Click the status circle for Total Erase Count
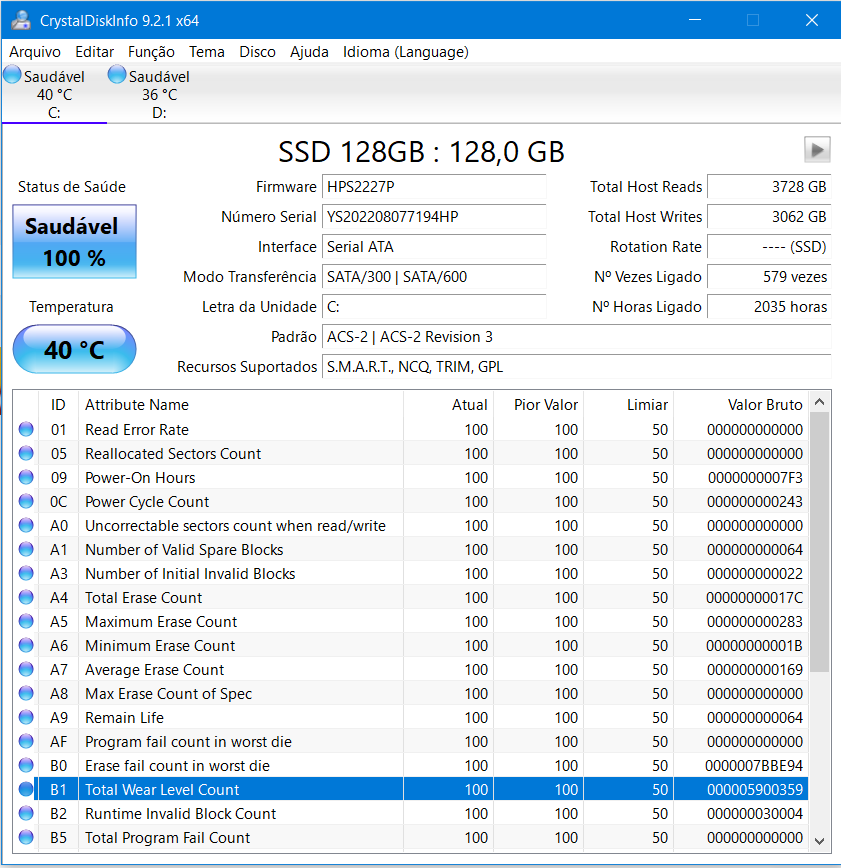Viewport: 841px width, 868px height. (x=26, y=597)
